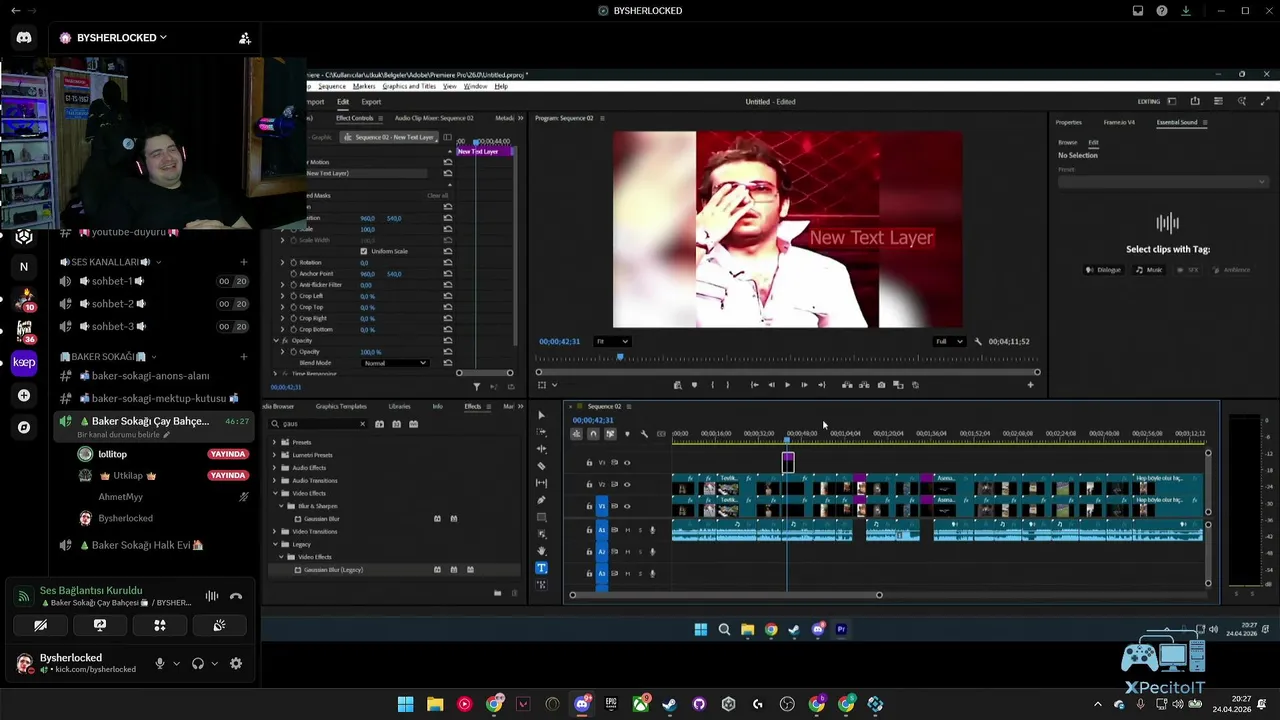This screenshot has height=720, width=1280.
Task: Open Frame.io V4 panel tab
Action: click(x=1119, y=123)
